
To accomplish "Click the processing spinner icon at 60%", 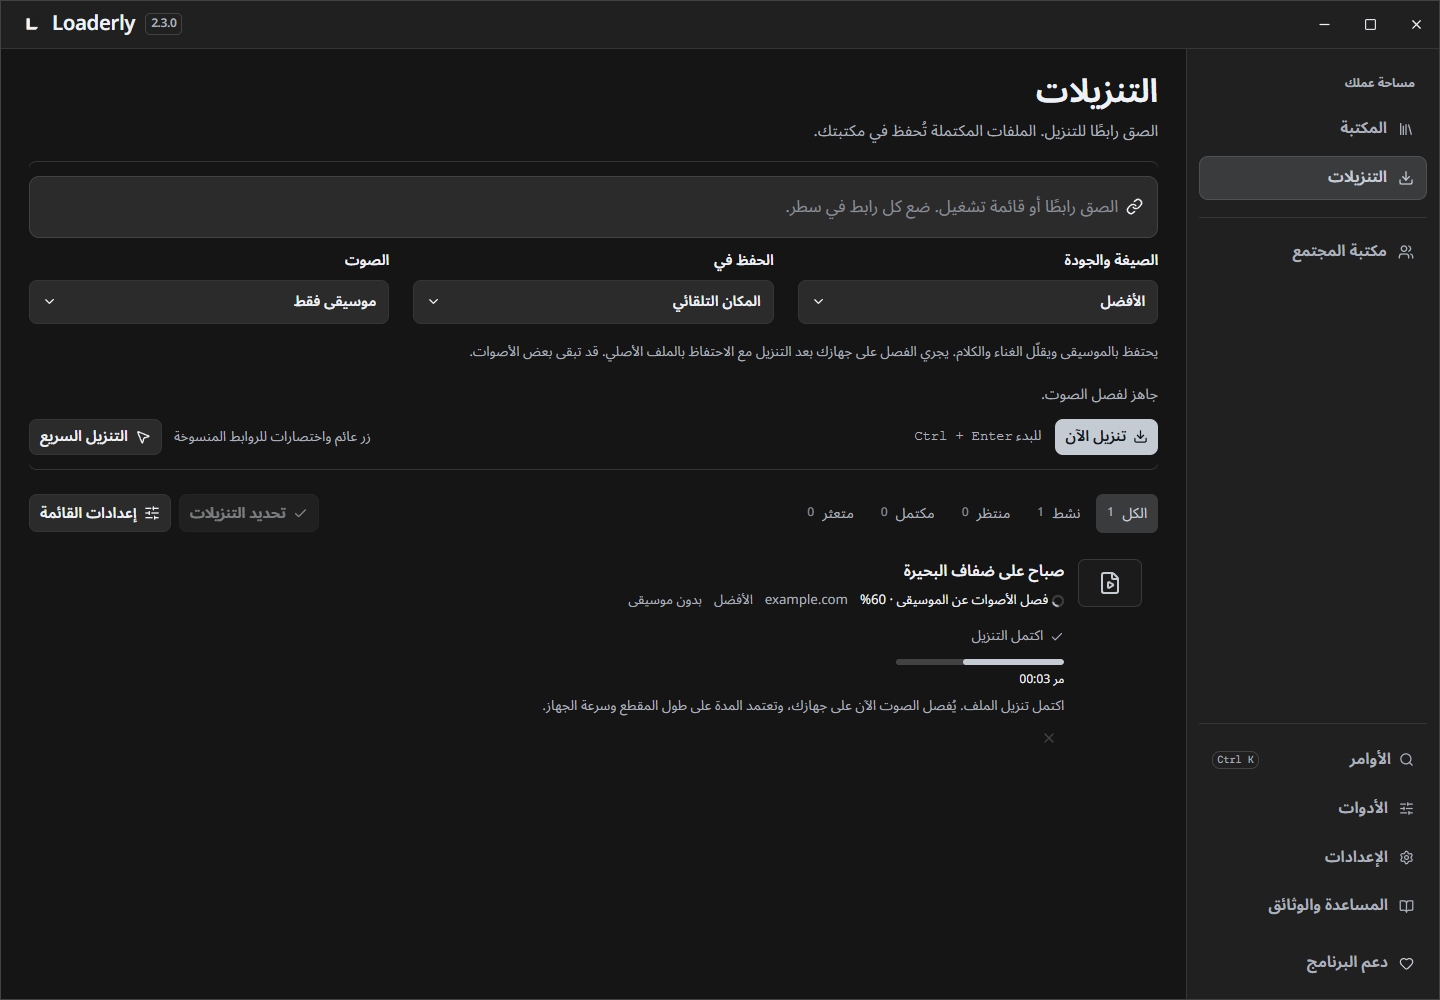I will pyautogui.click(x=1058, y=601).
